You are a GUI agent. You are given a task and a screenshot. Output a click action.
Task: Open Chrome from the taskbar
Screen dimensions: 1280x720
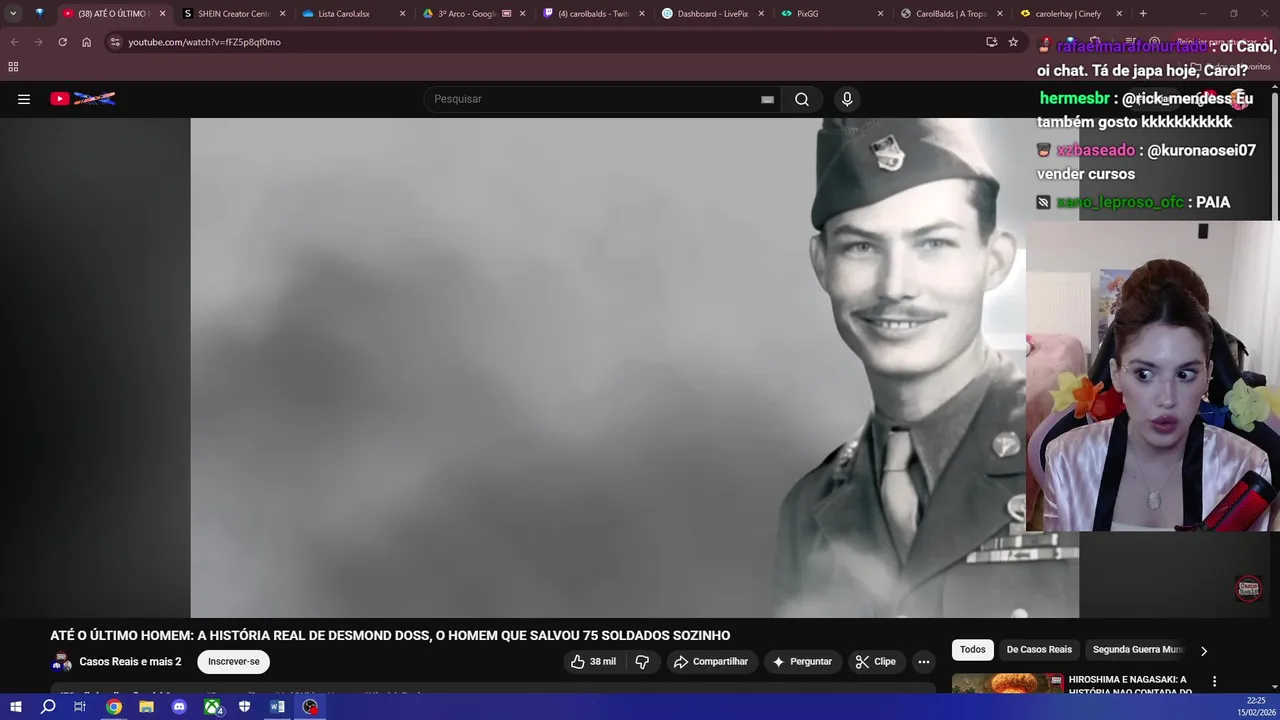click(x=114, y=707)
